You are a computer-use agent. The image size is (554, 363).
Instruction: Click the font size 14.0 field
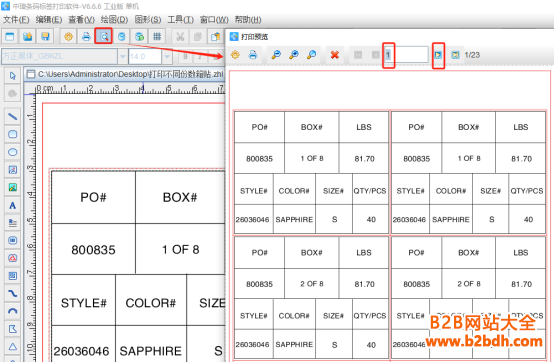coord(145,57)
